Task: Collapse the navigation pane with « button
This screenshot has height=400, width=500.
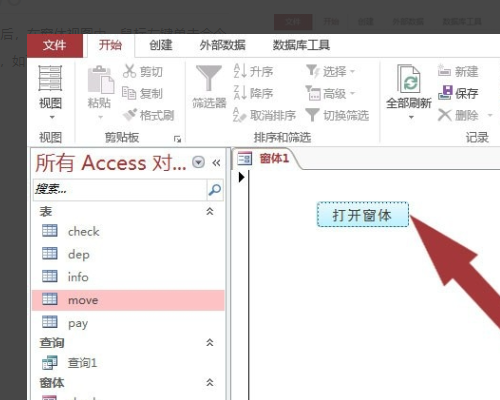Action: 216,163
